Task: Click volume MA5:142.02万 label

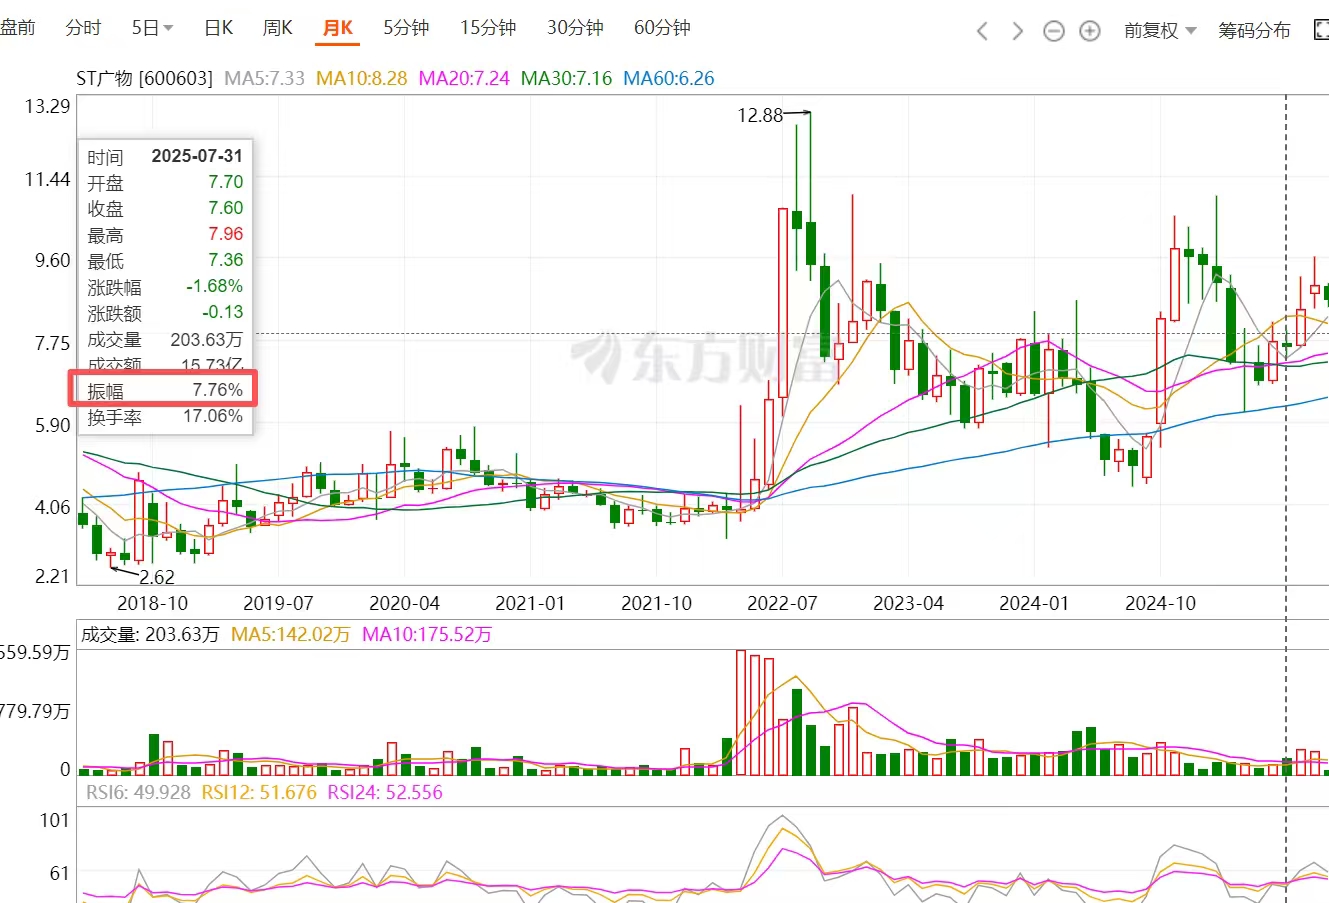Action: [291, 634]
